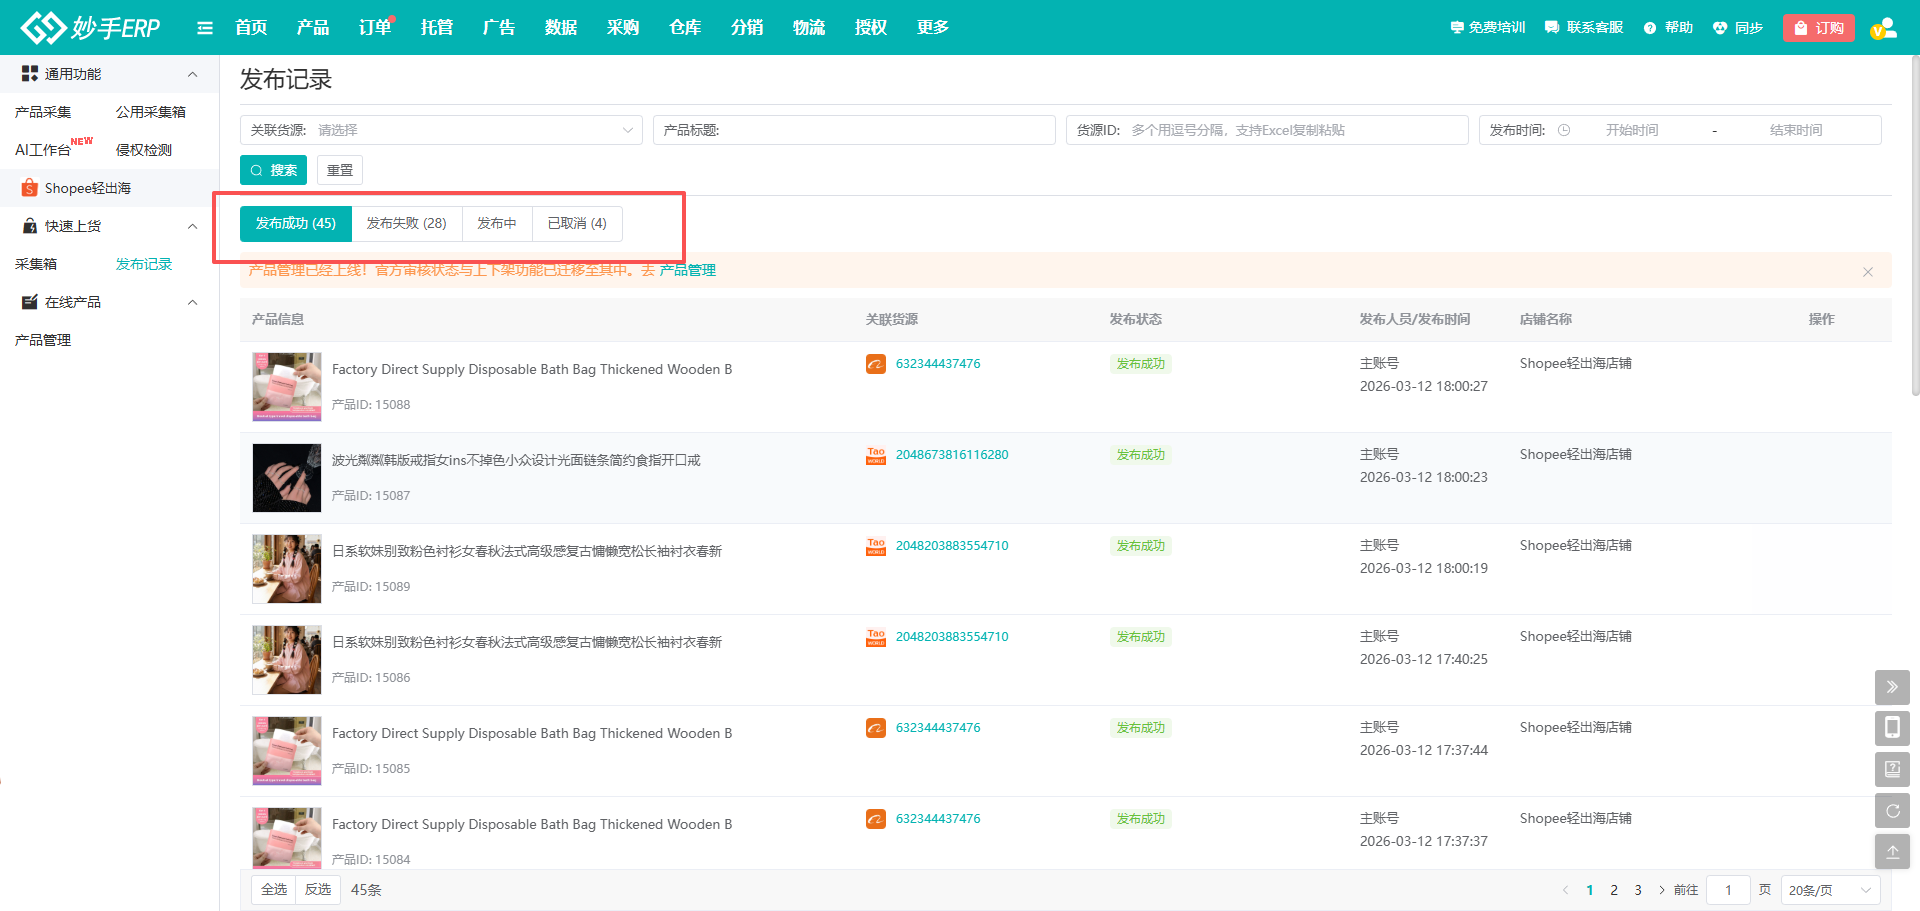Image resolution: width=1920 pixels, height=911 pixels.
Task: Switch to the 发布失败 (28) tab
Action: point(406,224)
